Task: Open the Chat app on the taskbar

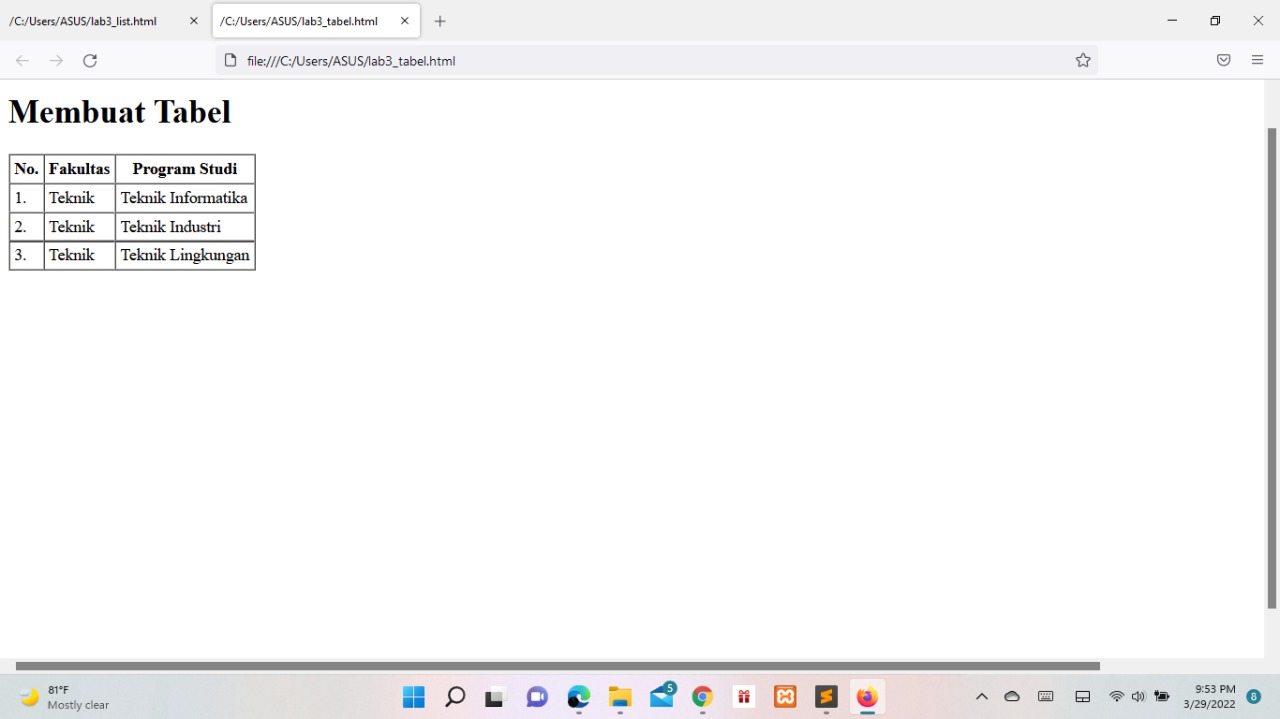Action: coord(537,697)
